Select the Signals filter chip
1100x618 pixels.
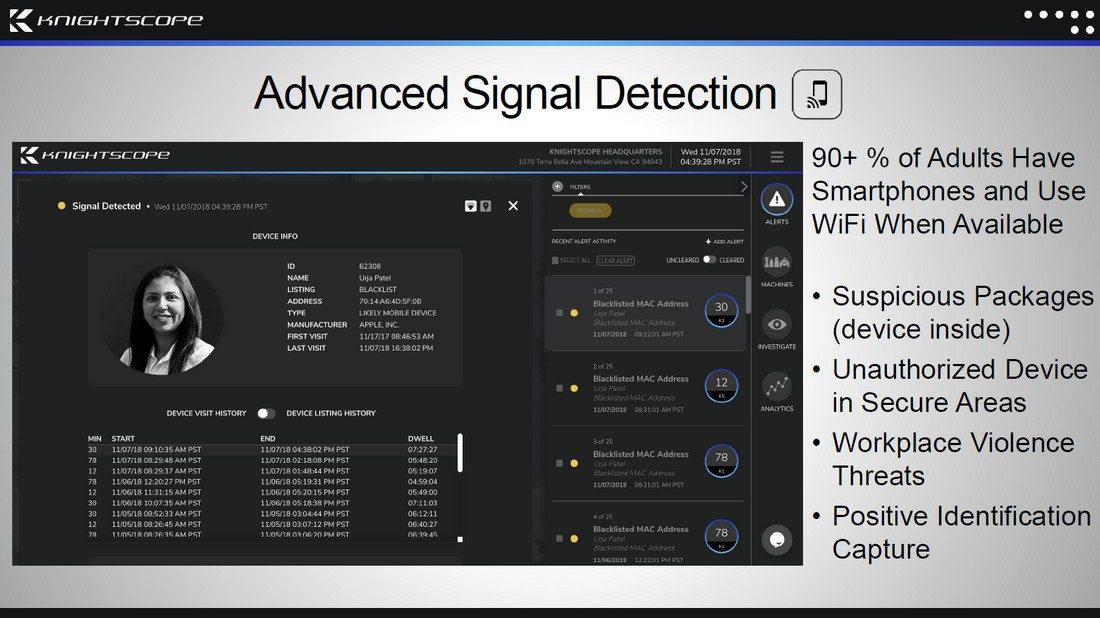pyautogui.click(x=590, y=210)
